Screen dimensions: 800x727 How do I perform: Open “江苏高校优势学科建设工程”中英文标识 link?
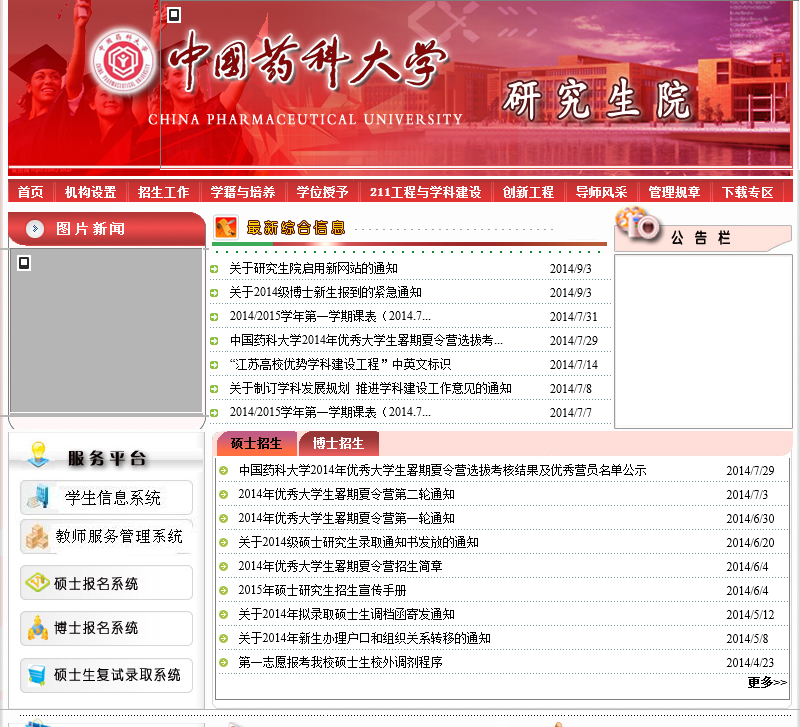[x=340, y=364]
